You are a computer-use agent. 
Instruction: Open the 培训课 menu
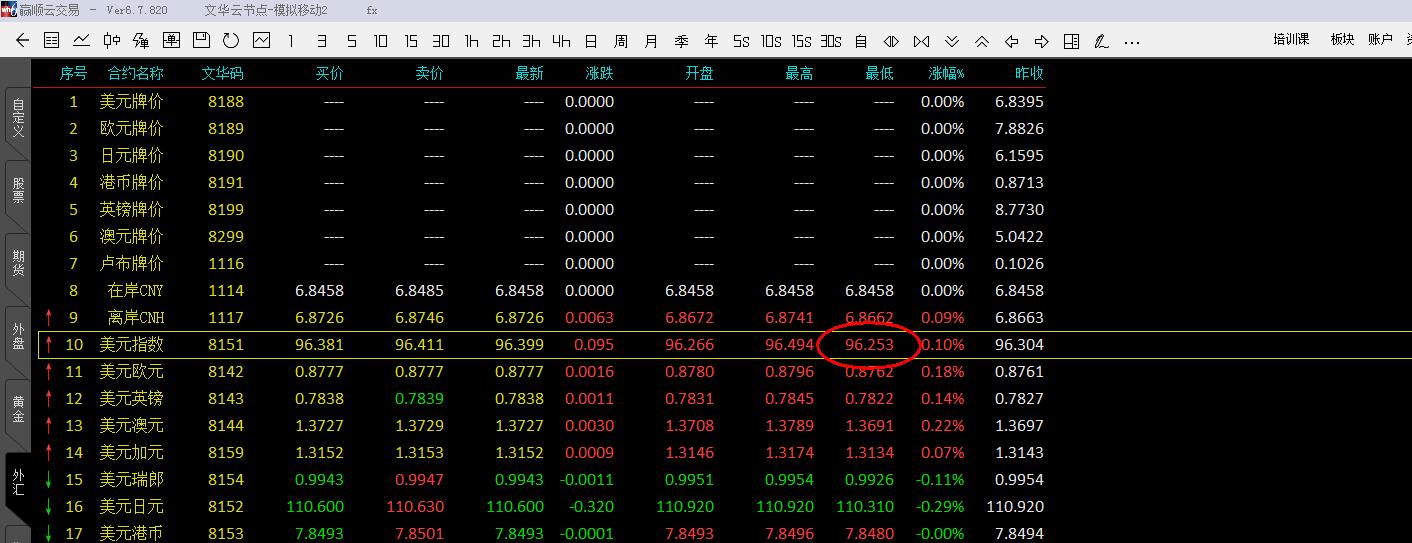[x=1290, y=40]
